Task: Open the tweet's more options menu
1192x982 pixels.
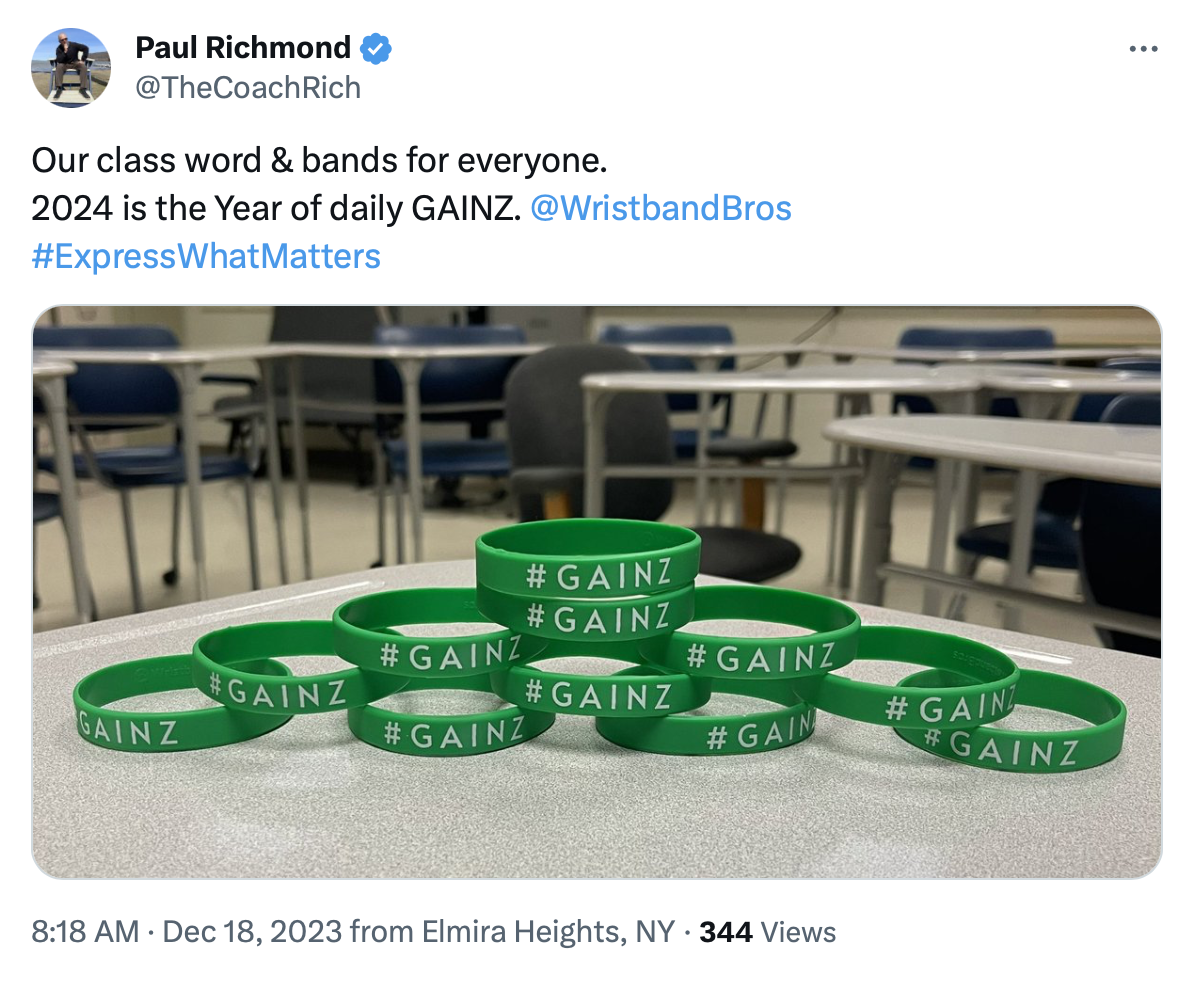Action: point(1142,49)
